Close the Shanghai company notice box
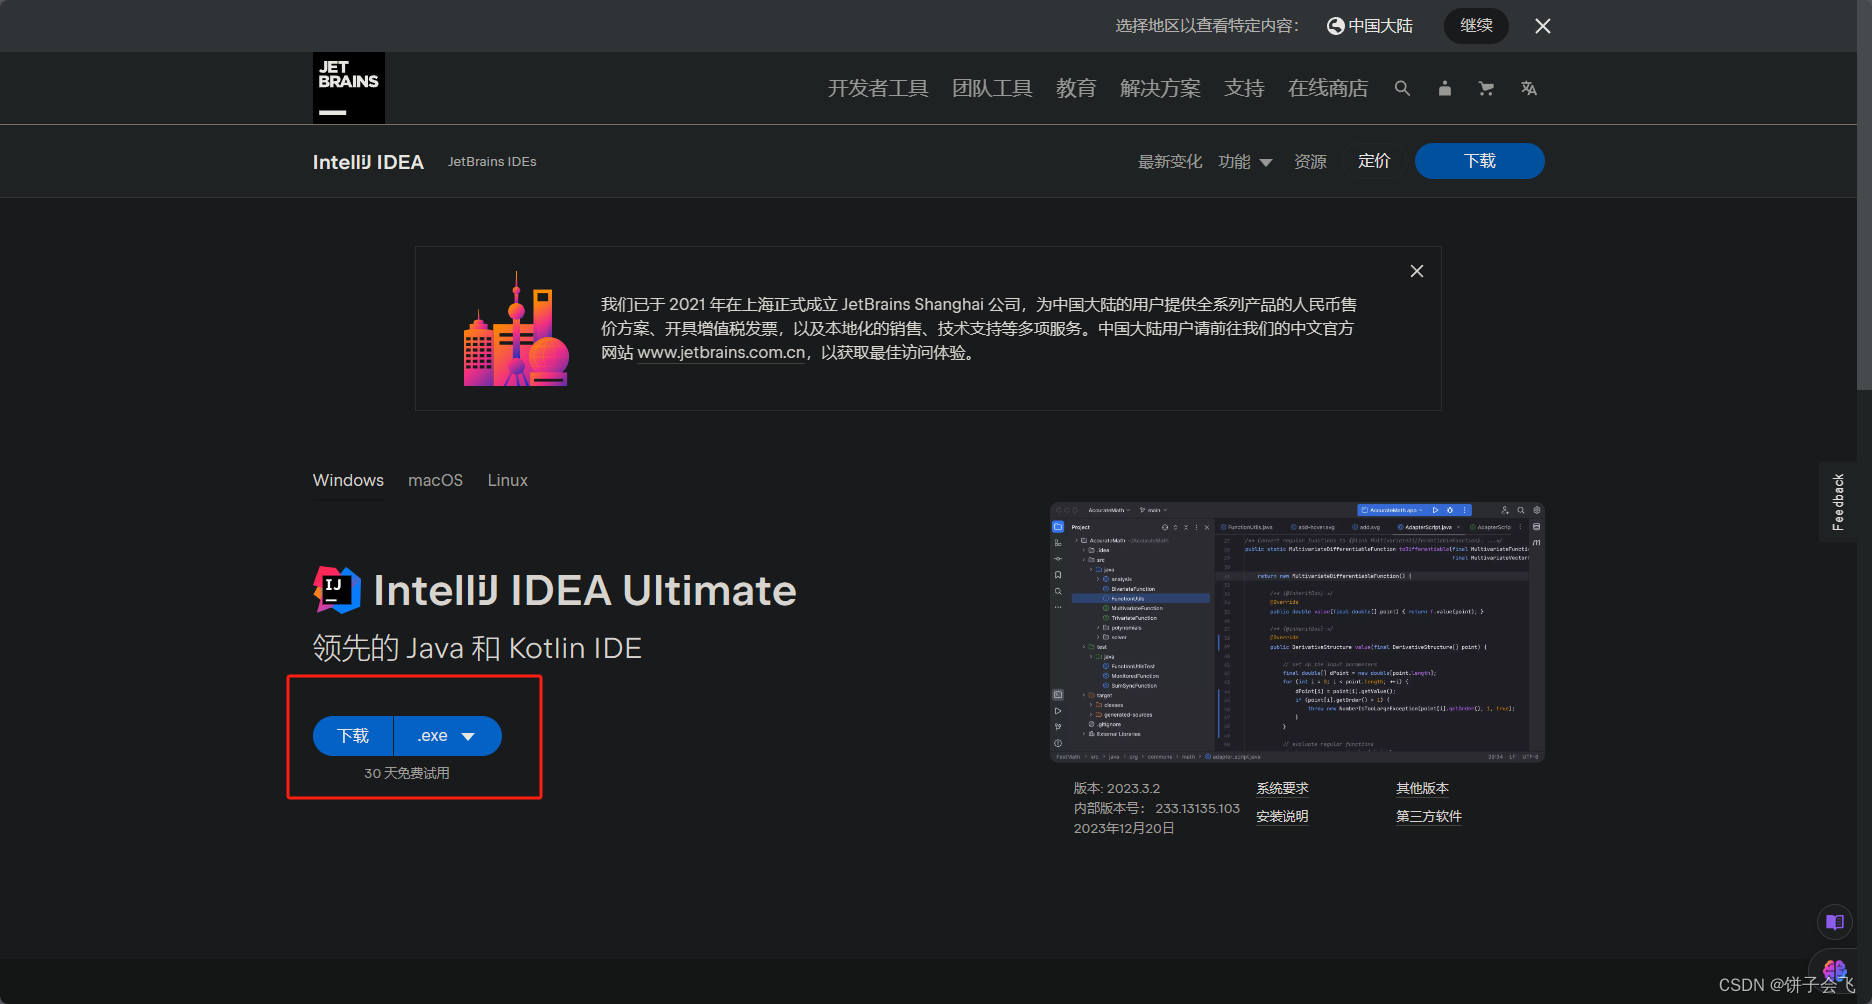This screenshot has height=1004, width=1872. click(x=1417, y=271)
